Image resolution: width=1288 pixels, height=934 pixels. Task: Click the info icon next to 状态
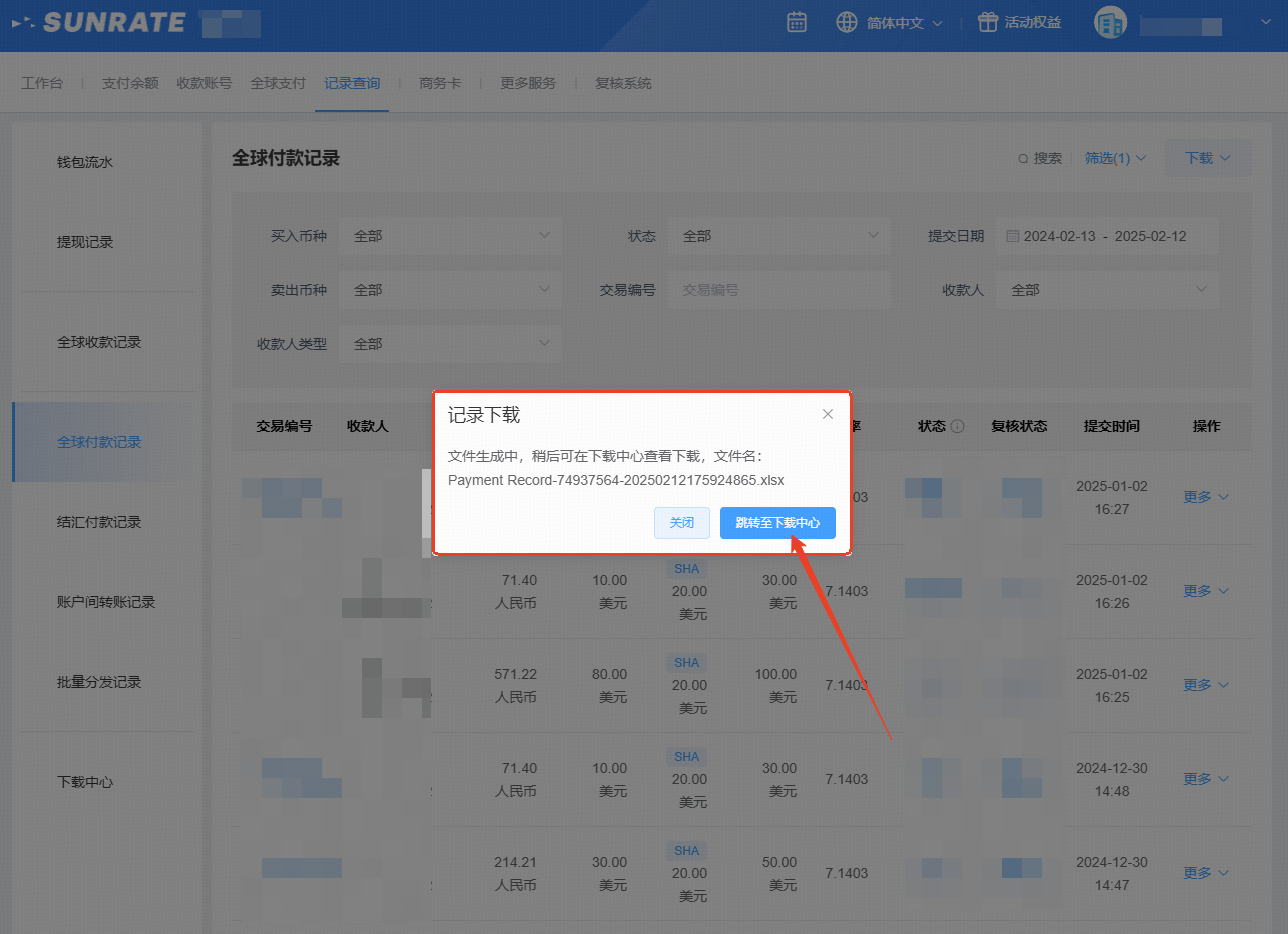click(957, 426)
